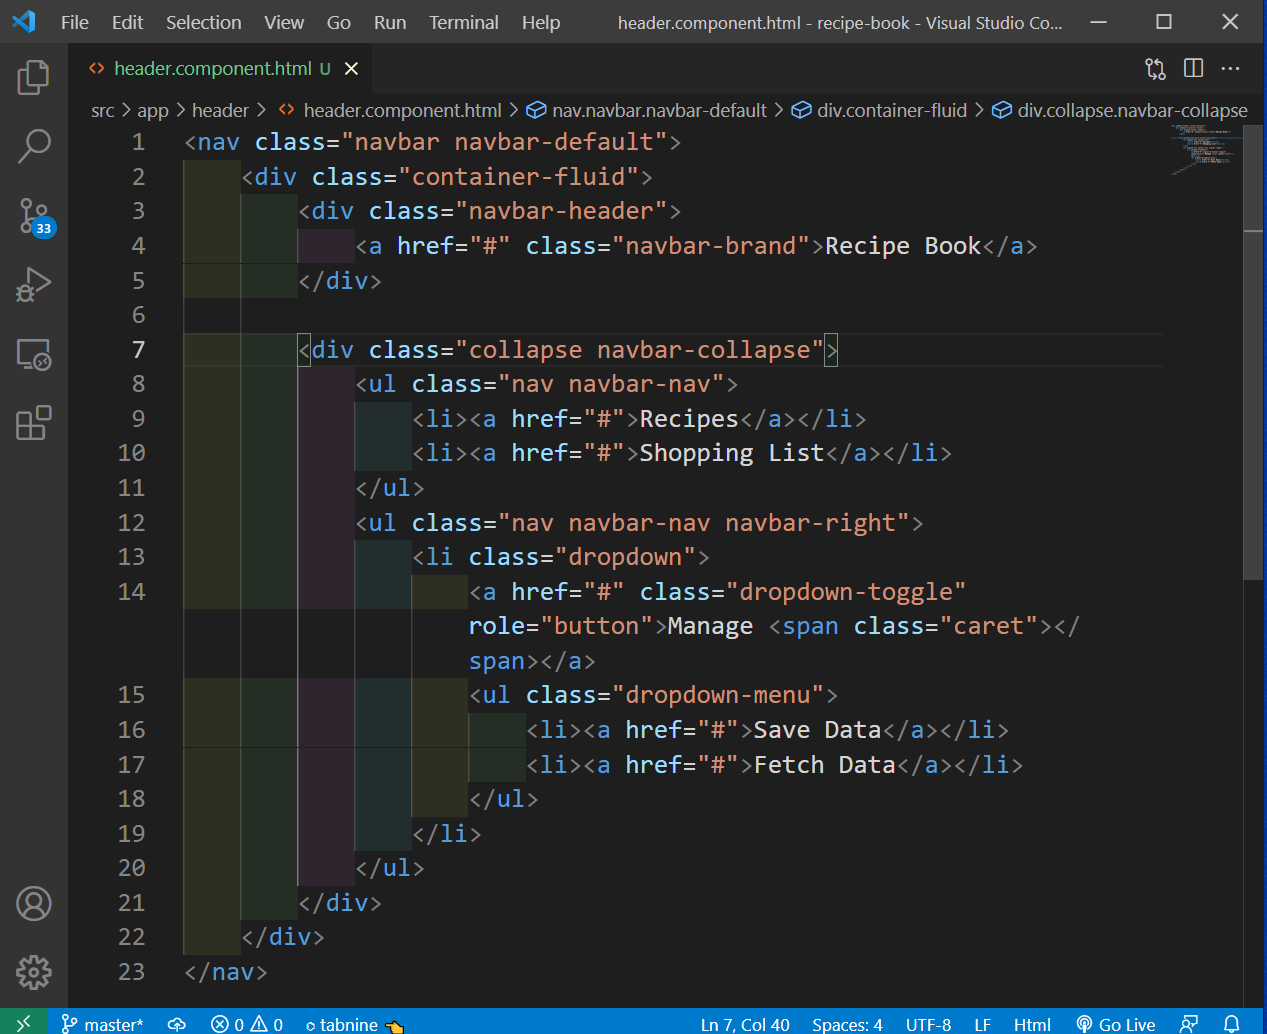
Task: Open the Edit menu
Action: click(127, 22)
